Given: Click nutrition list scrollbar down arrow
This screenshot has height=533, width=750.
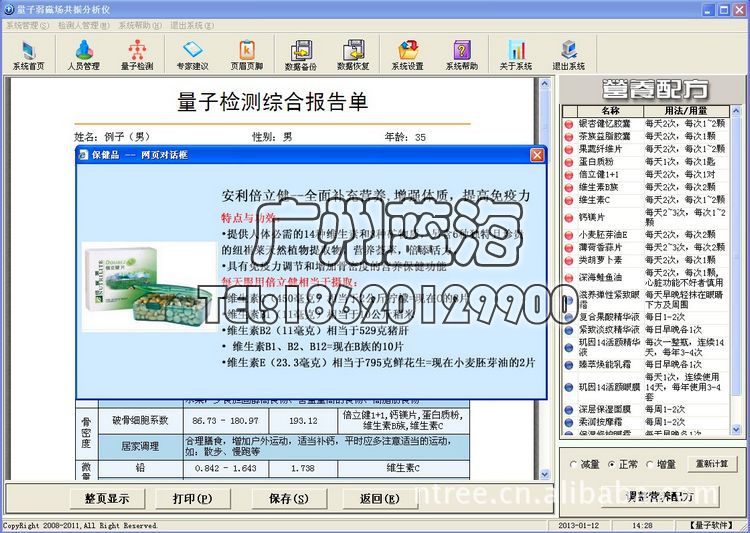Looking at the screenshot, I should coord(736,430).
